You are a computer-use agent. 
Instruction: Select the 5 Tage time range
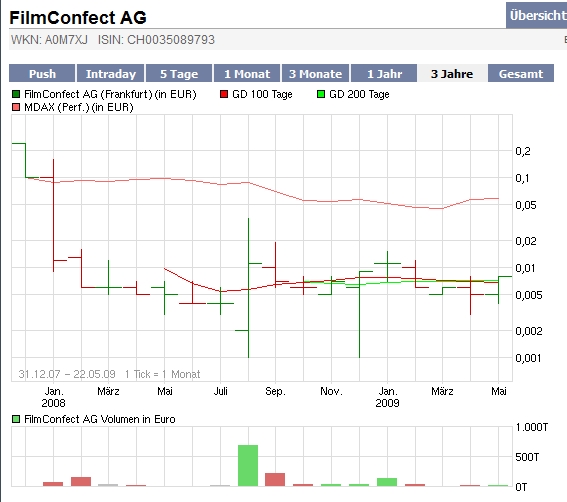coord(179,73)
